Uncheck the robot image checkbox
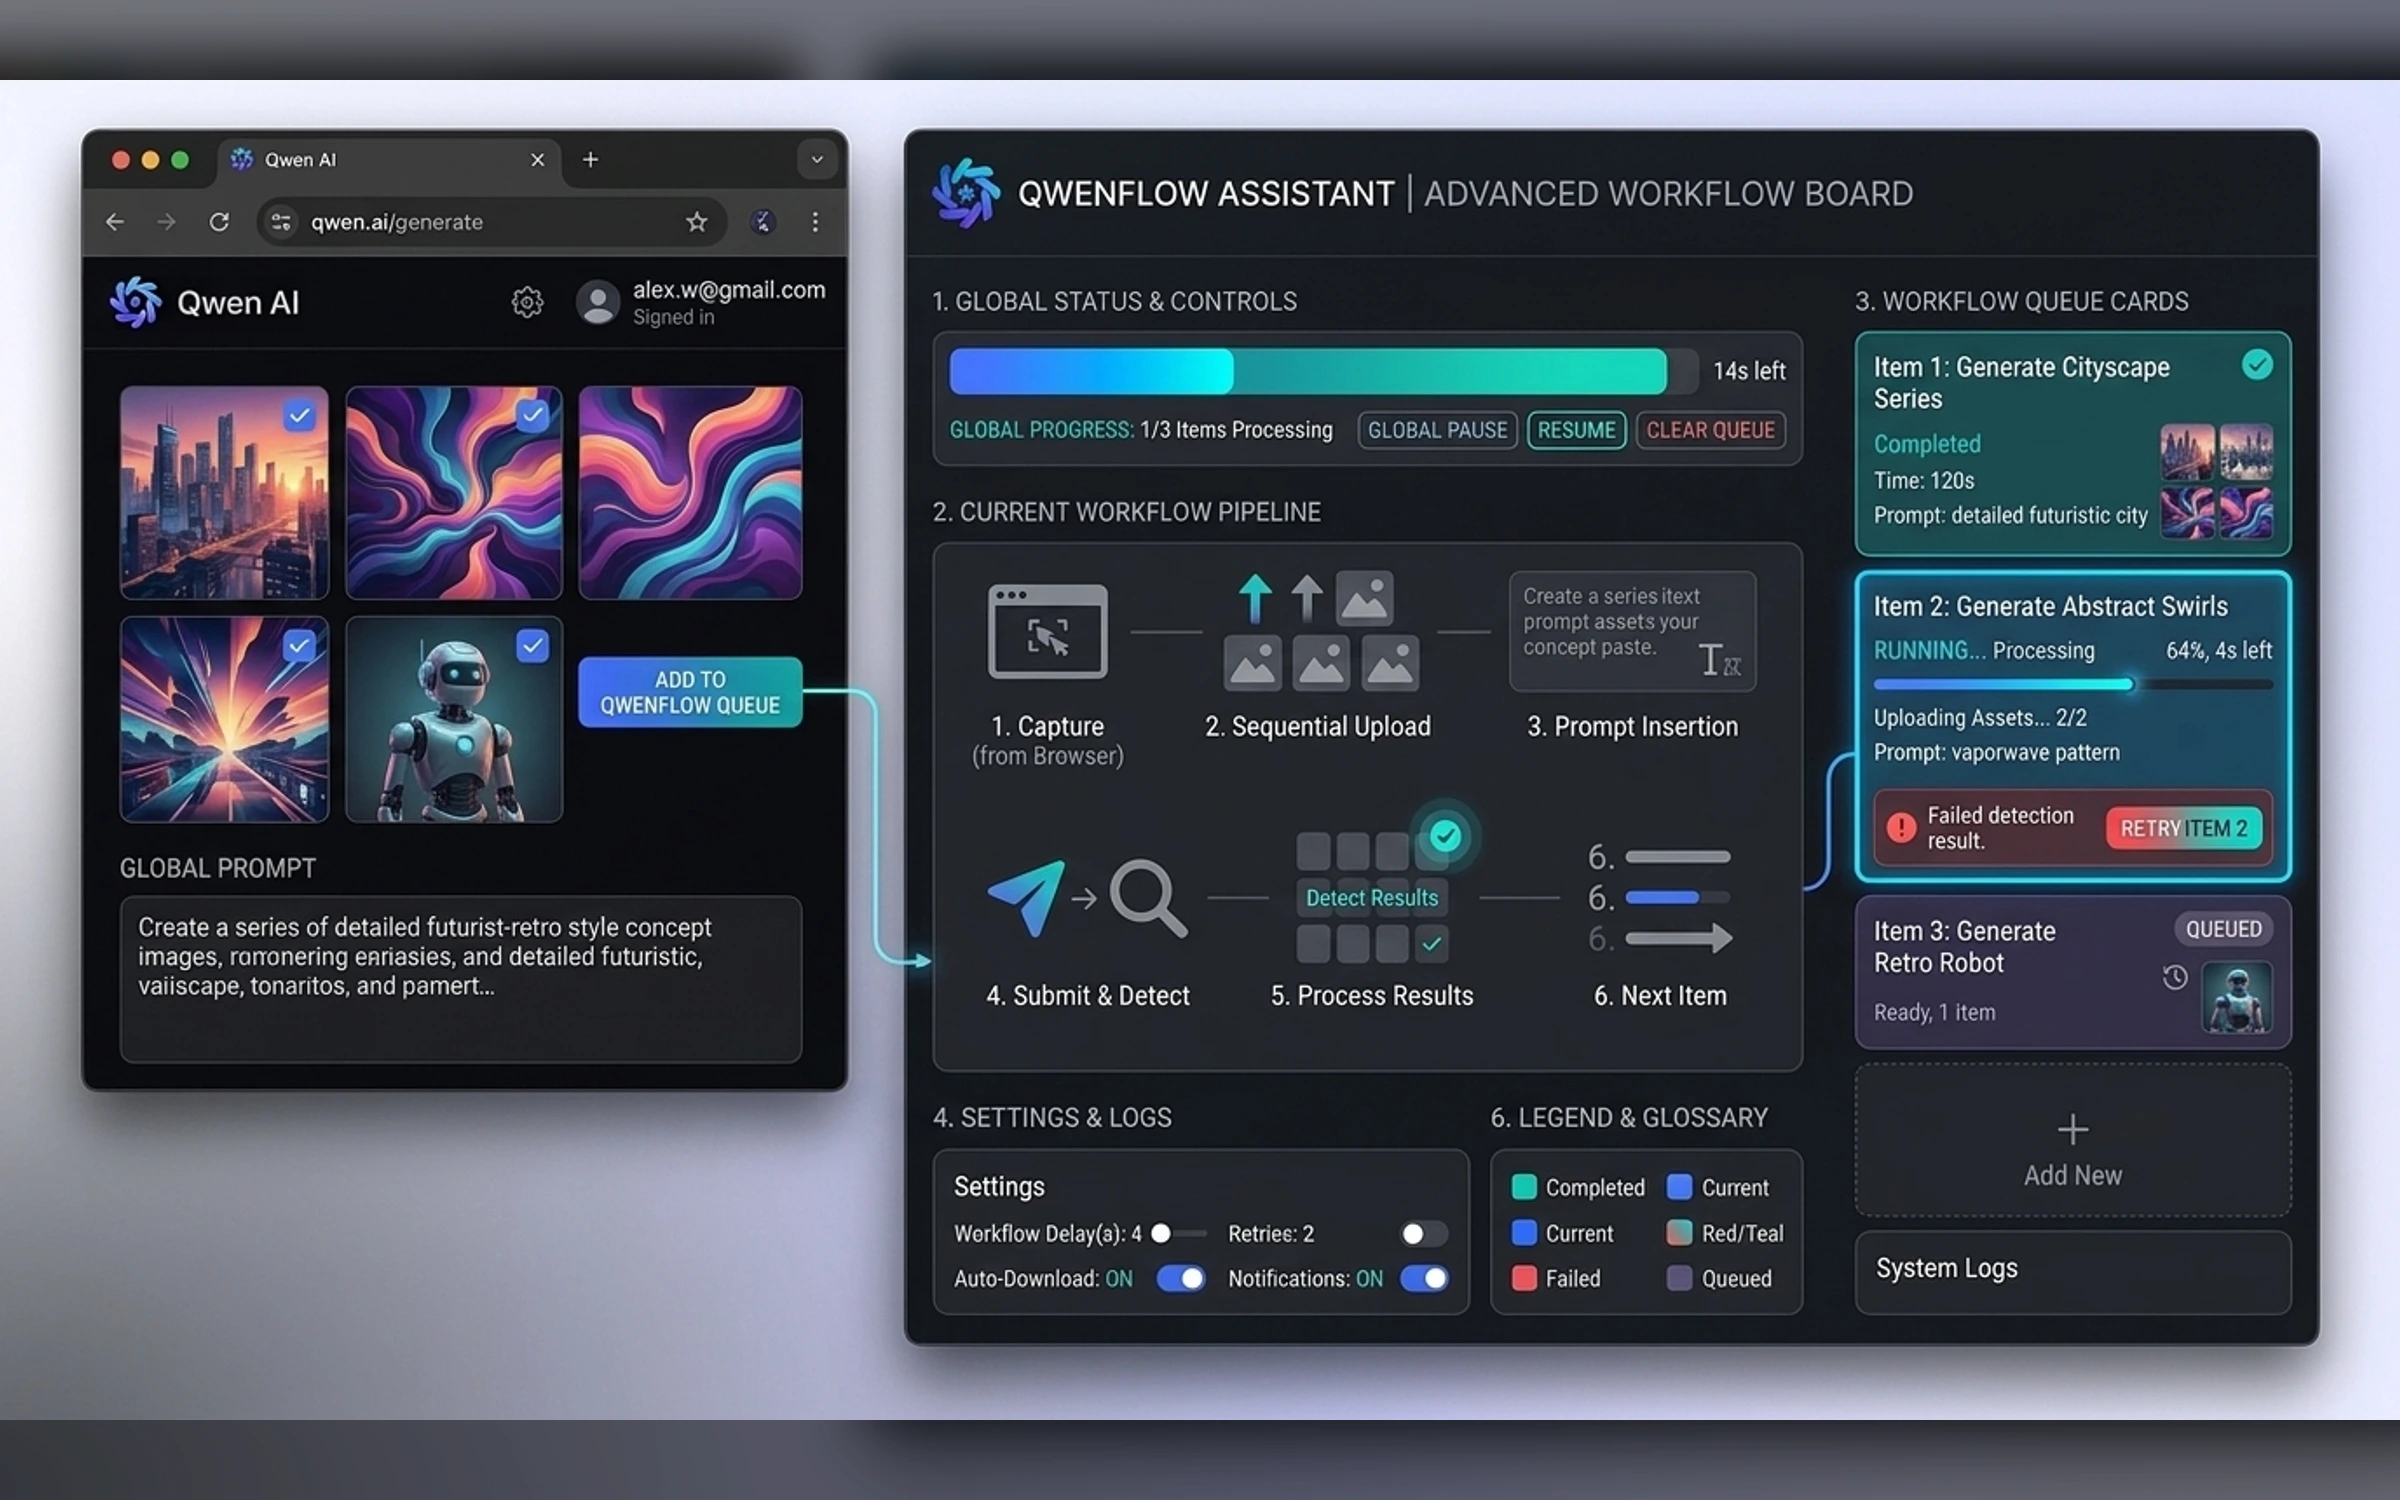The height and width of the screenshot is (1500, 2400). 533,646
